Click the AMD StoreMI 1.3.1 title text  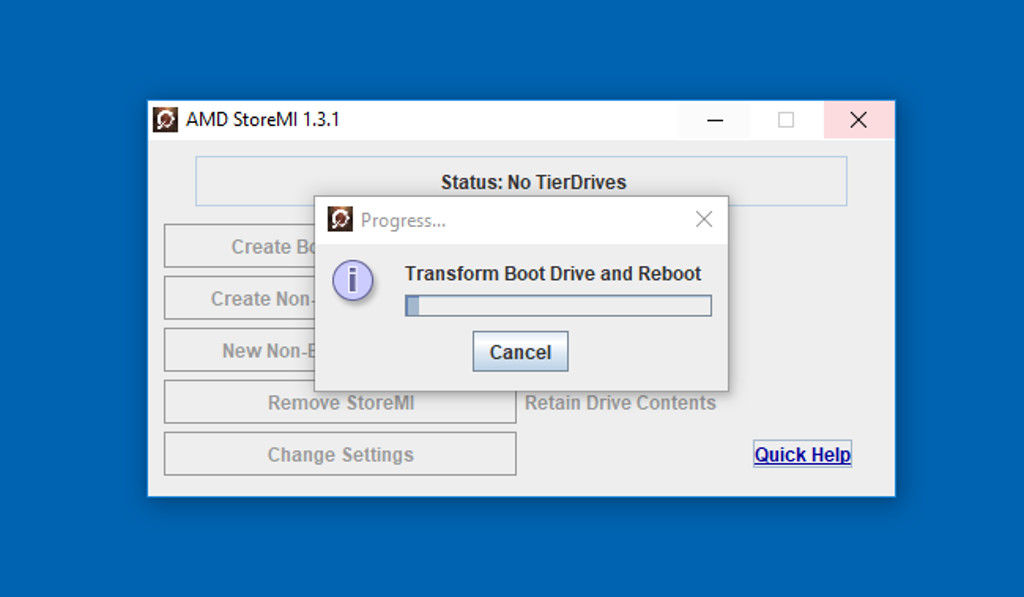click(263, 120)
